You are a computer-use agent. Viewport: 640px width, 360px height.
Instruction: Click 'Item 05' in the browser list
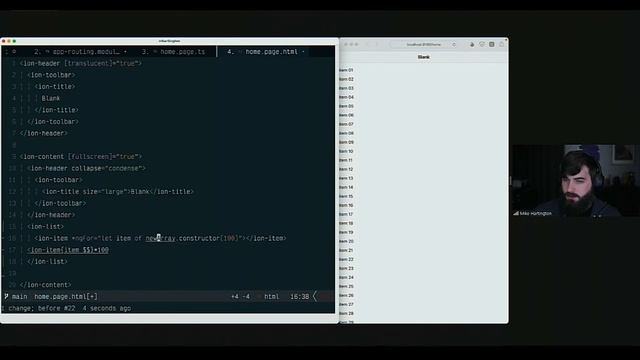(346, 106)
